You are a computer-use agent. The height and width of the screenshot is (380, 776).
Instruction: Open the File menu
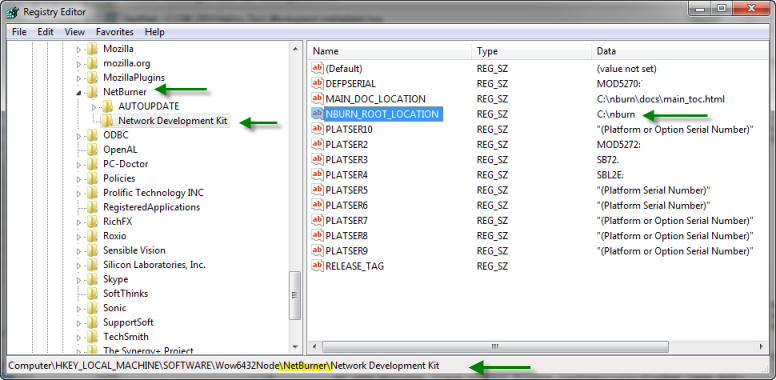click(x=19, y=32)
